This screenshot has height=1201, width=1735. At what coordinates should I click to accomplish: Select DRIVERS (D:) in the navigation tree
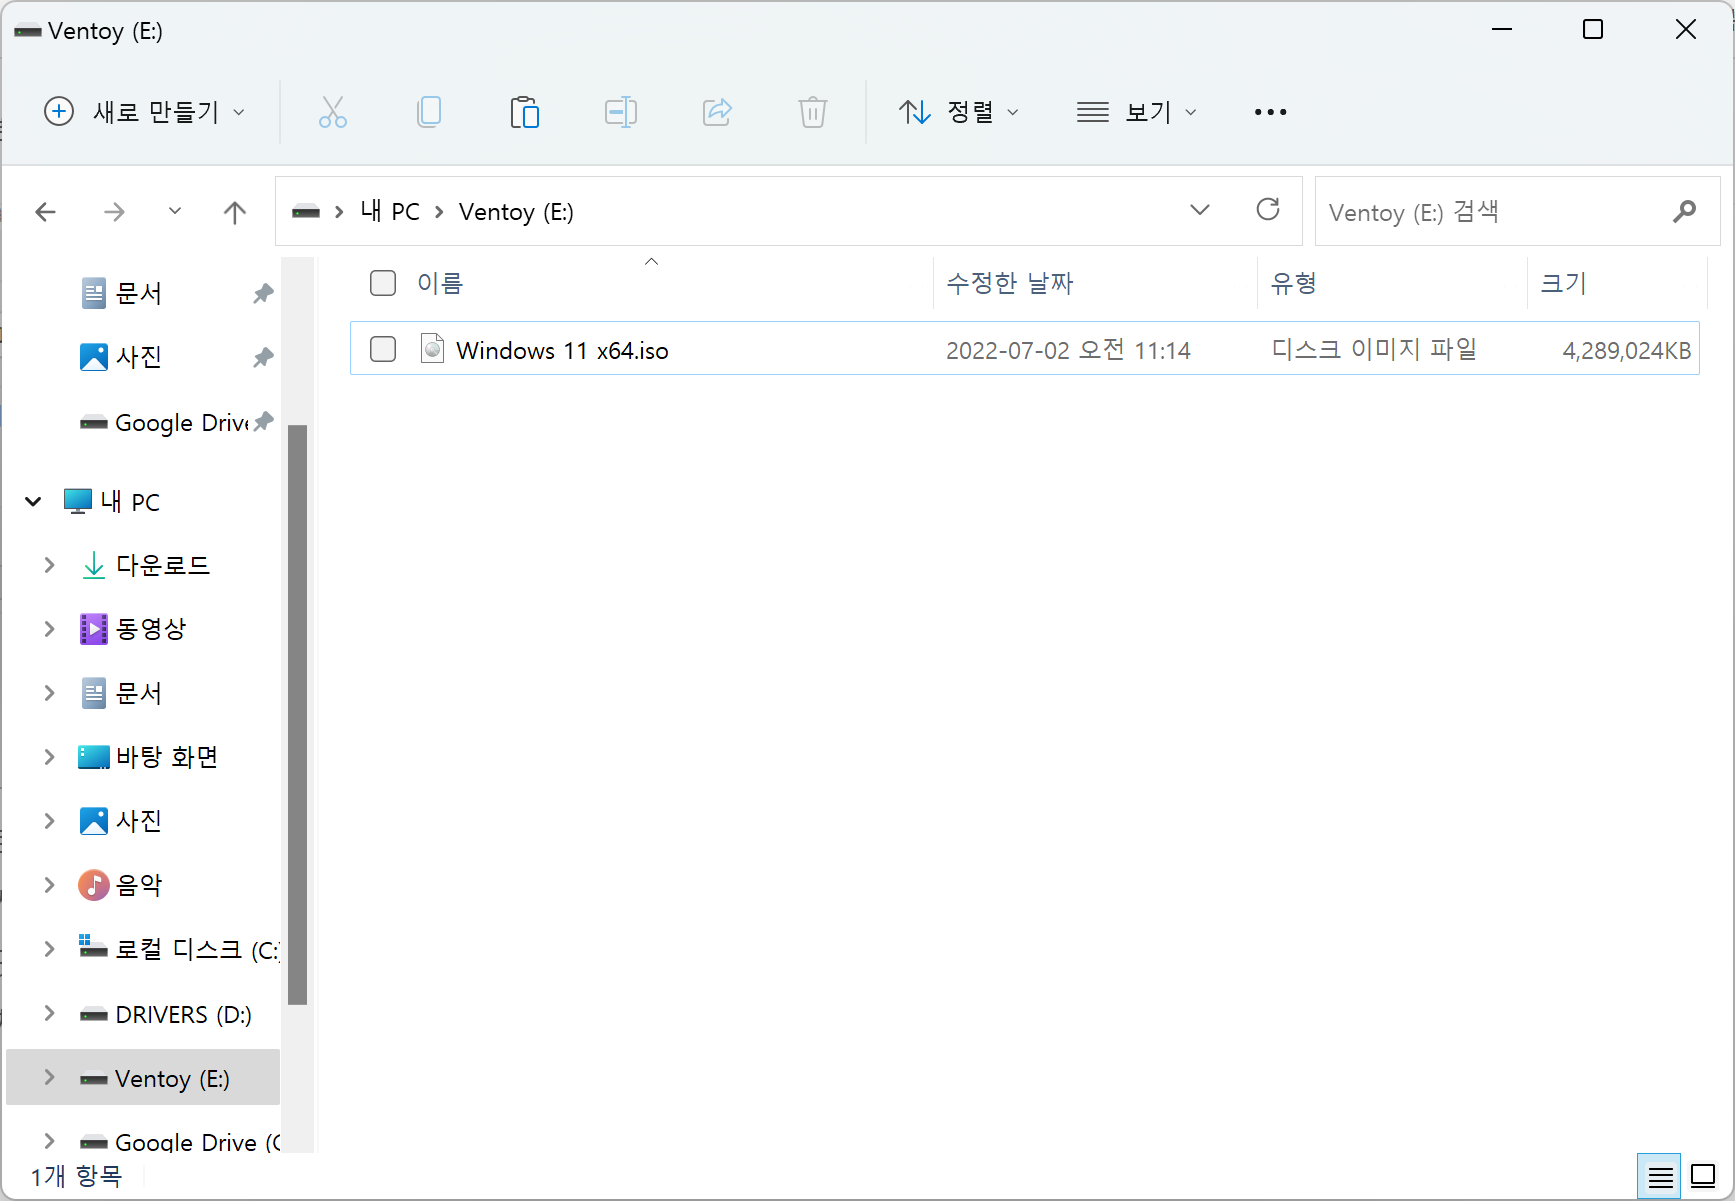coord(183,1014)
